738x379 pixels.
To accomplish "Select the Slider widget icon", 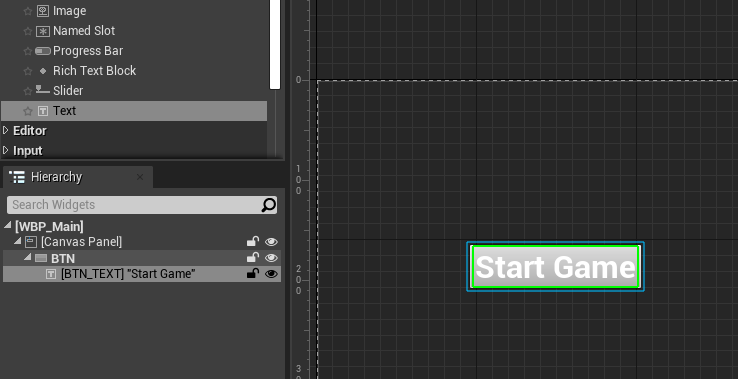I will [x=43, y=89].
